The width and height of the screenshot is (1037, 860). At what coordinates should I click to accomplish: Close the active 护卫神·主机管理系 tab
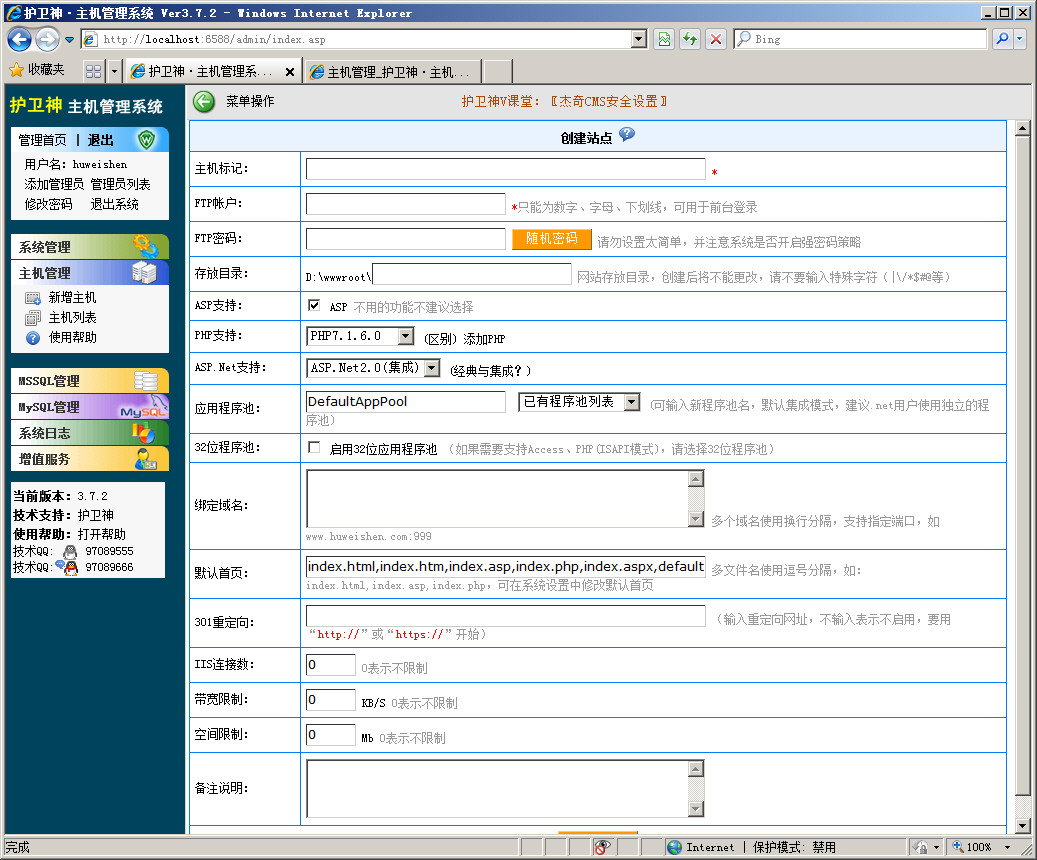[x=290, y=71]
